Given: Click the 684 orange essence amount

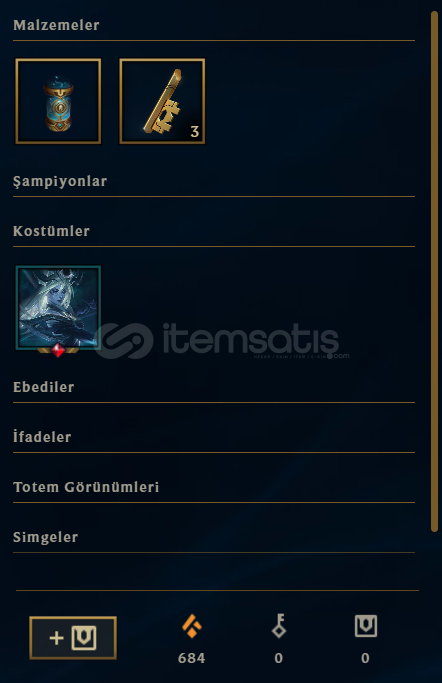Looking at the screenshot, I should [192, 658].
